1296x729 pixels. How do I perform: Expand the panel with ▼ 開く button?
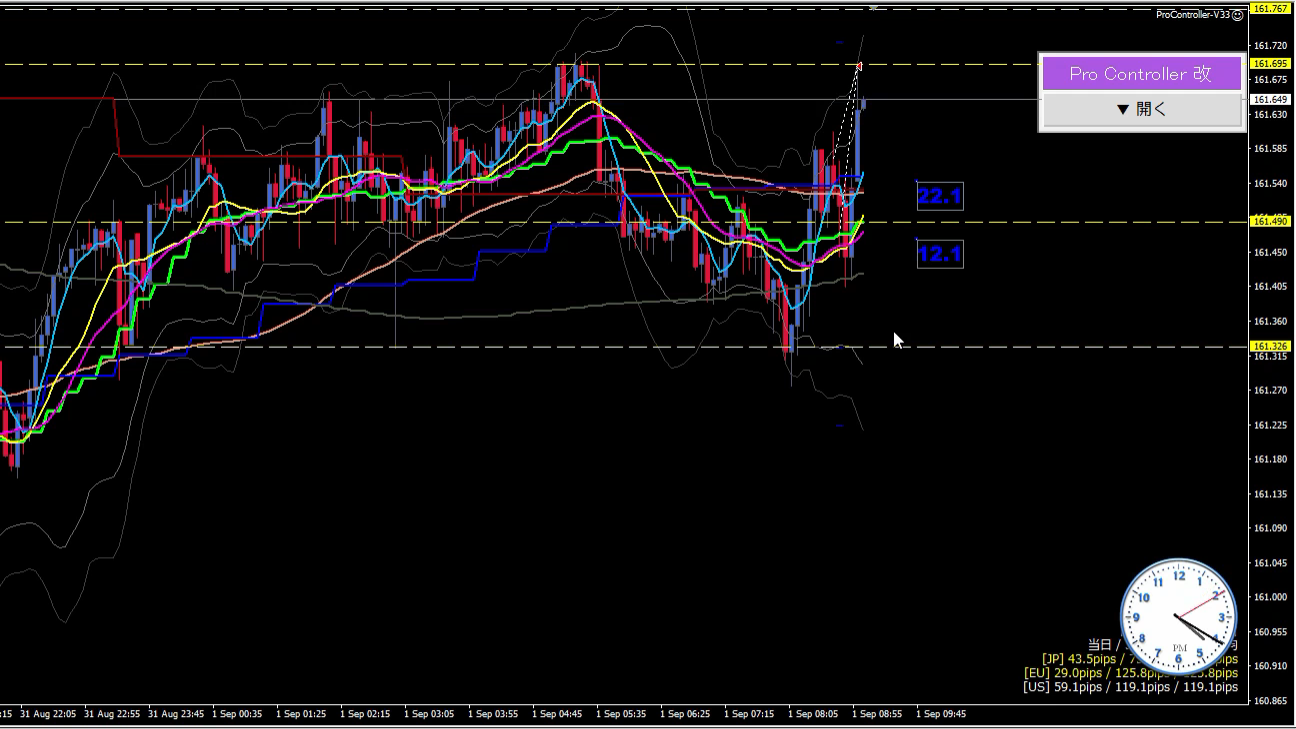[1140, 109]
